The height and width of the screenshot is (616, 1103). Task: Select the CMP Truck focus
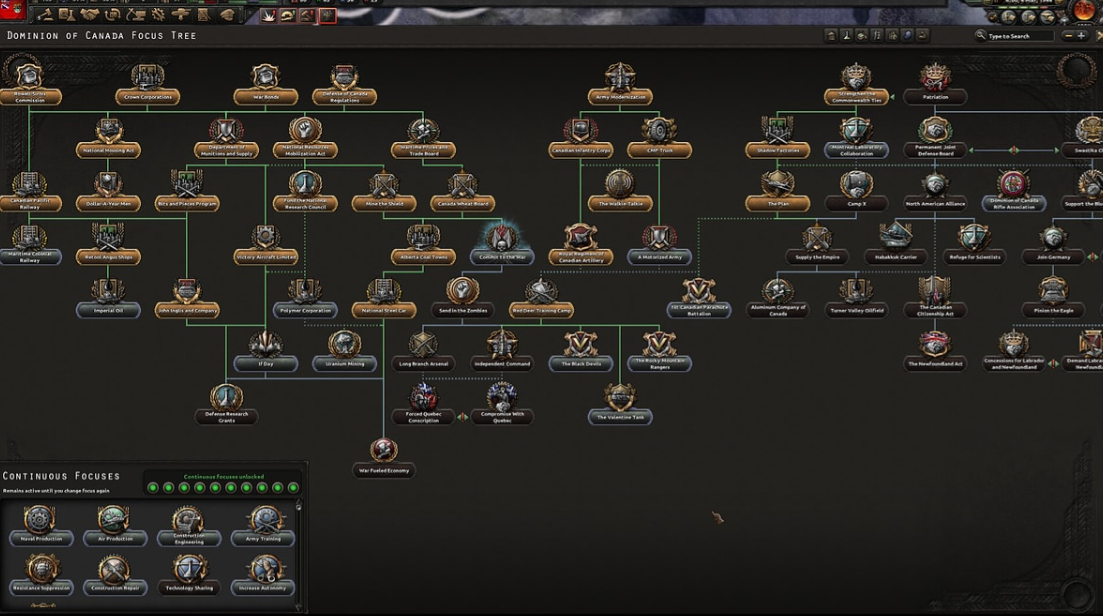tap(660, 138)
